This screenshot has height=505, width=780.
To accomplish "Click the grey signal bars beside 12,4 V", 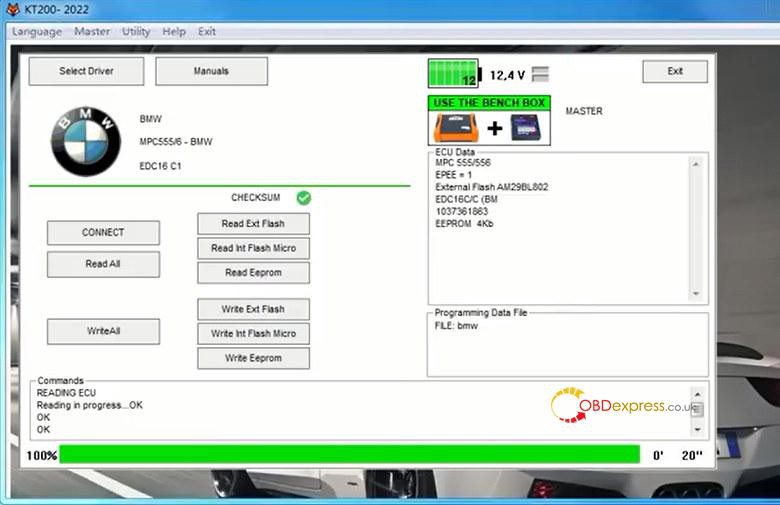I will coord(540,74).
